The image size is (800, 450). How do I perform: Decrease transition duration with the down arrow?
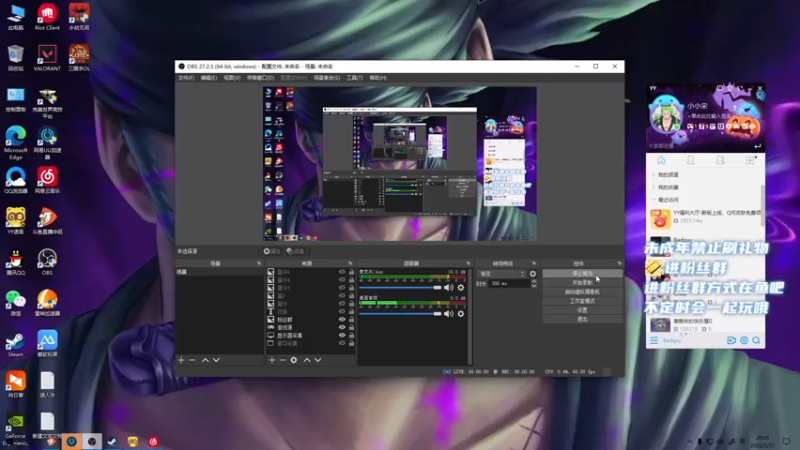click(x=534, y=286)
